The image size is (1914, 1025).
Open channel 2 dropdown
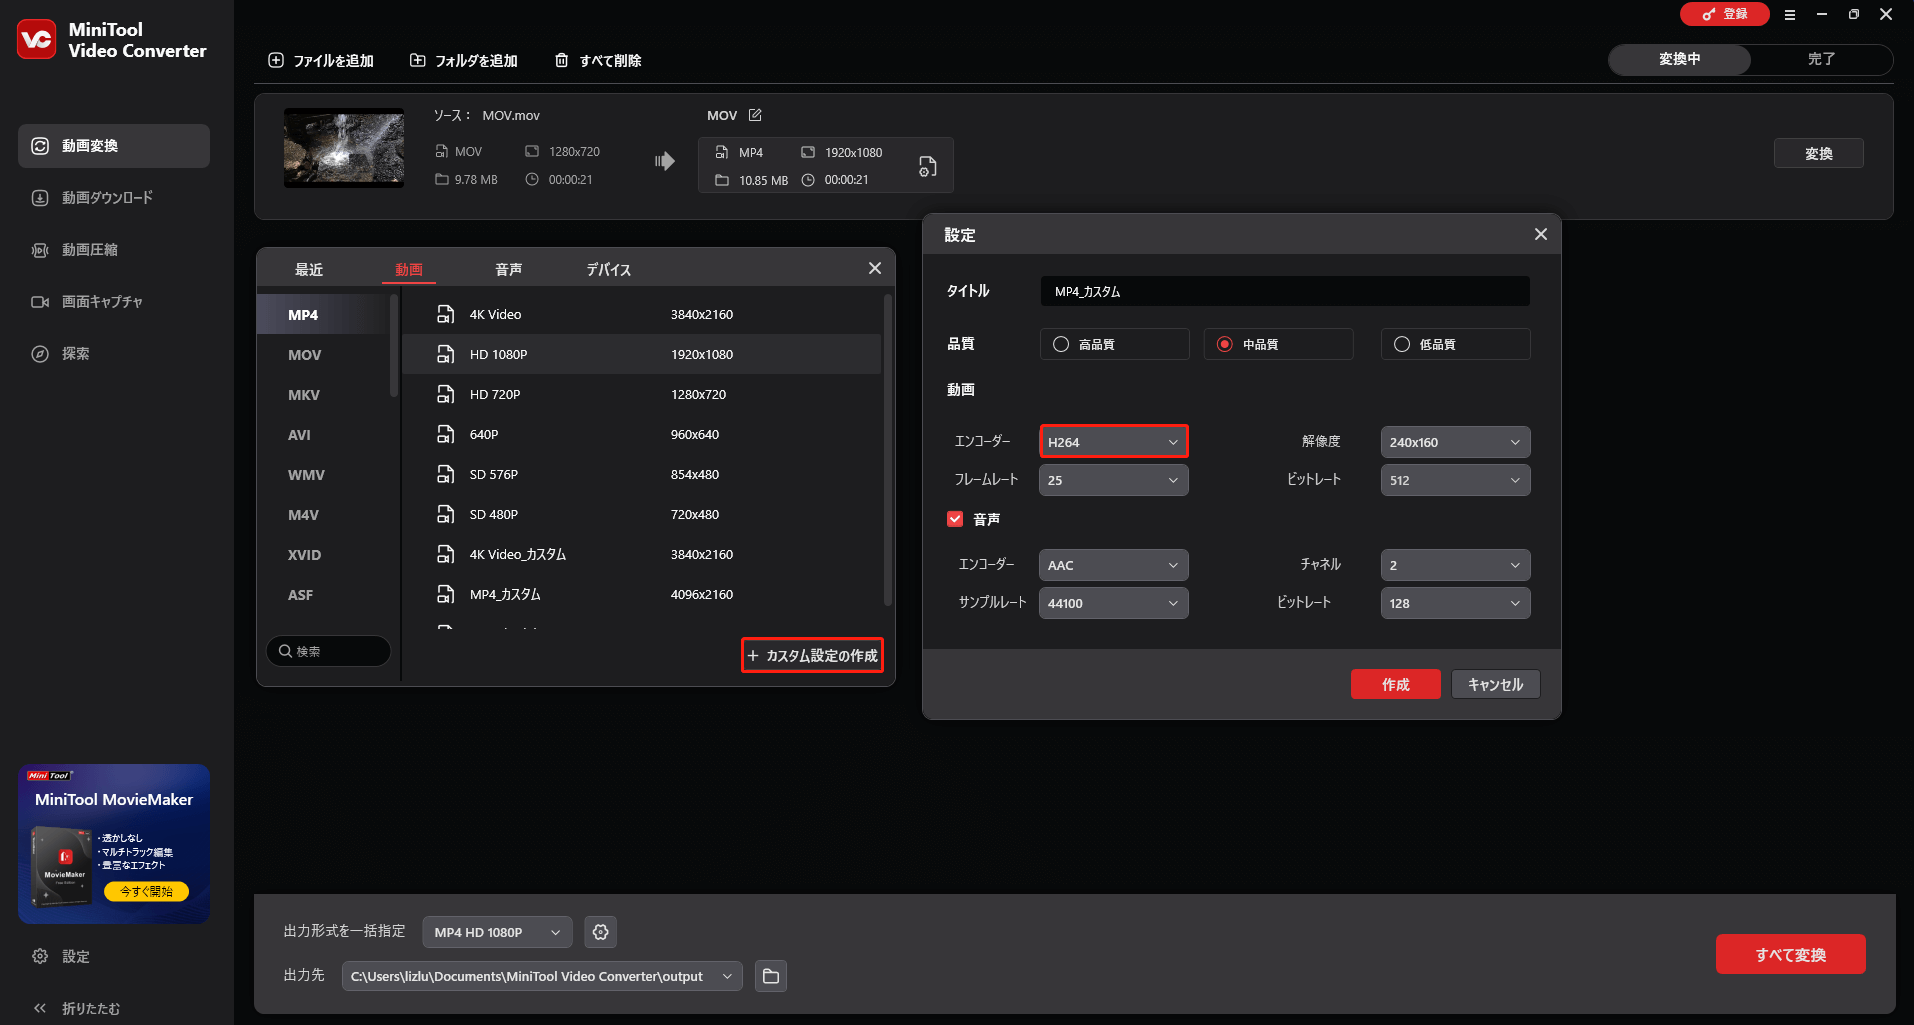[x=1455, y=565]
